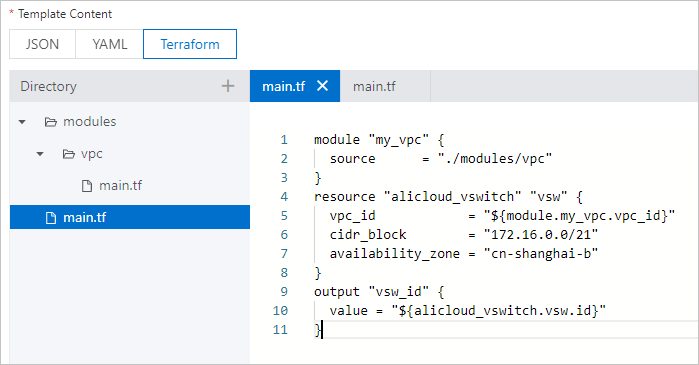This screenshot has width=699, height=365.
Task: Click file icon of highlighted root main.tf
Action: click(x=51, y=218)
